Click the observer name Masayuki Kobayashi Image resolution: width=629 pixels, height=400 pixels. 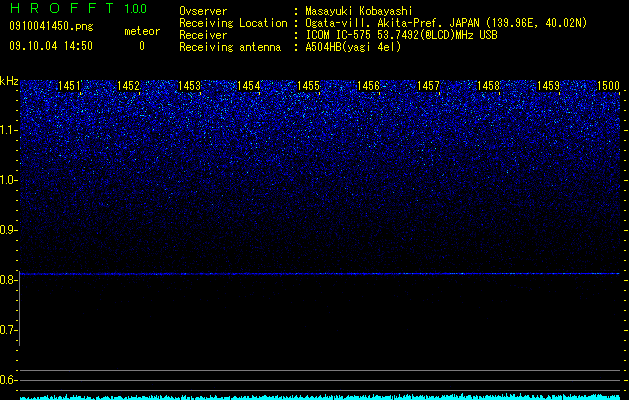[x=359, y=11]
